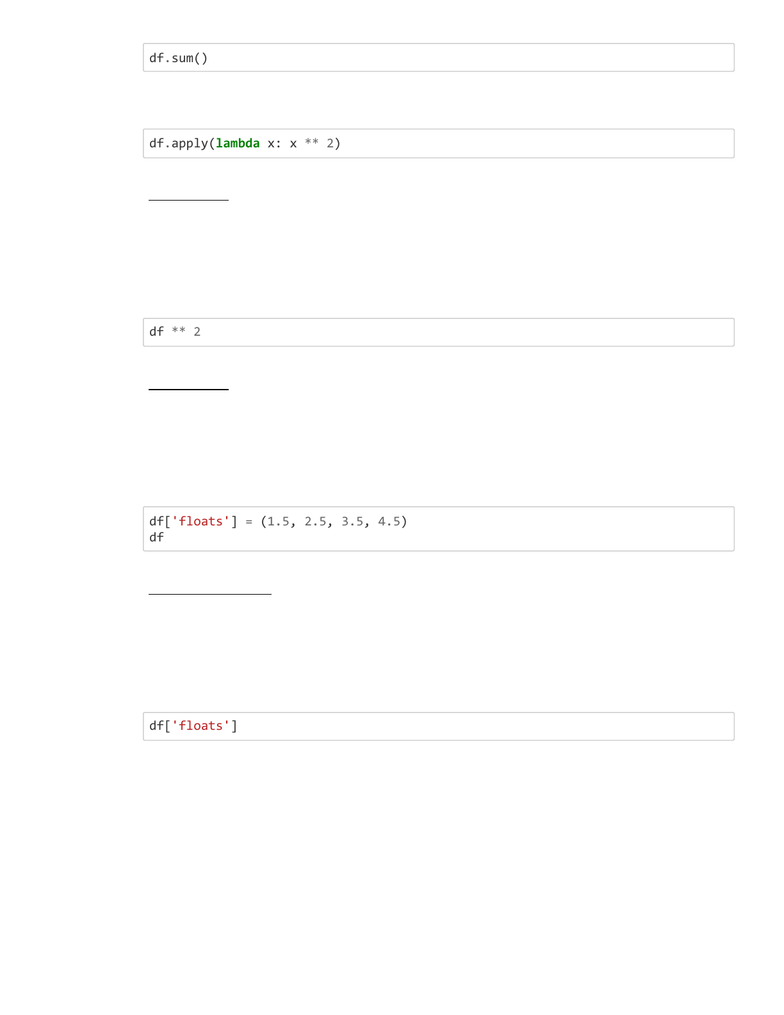This screenshot has height=1015, width=784.
Task: Click the x ** 2 expression in lambda
Action: pyautogui.click(x=311, y=143)
